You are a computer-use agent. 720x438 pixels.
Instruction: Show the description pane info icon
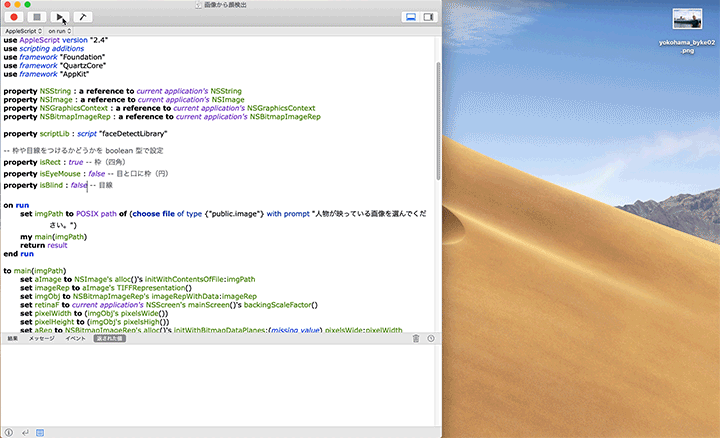tap(9, 432)
